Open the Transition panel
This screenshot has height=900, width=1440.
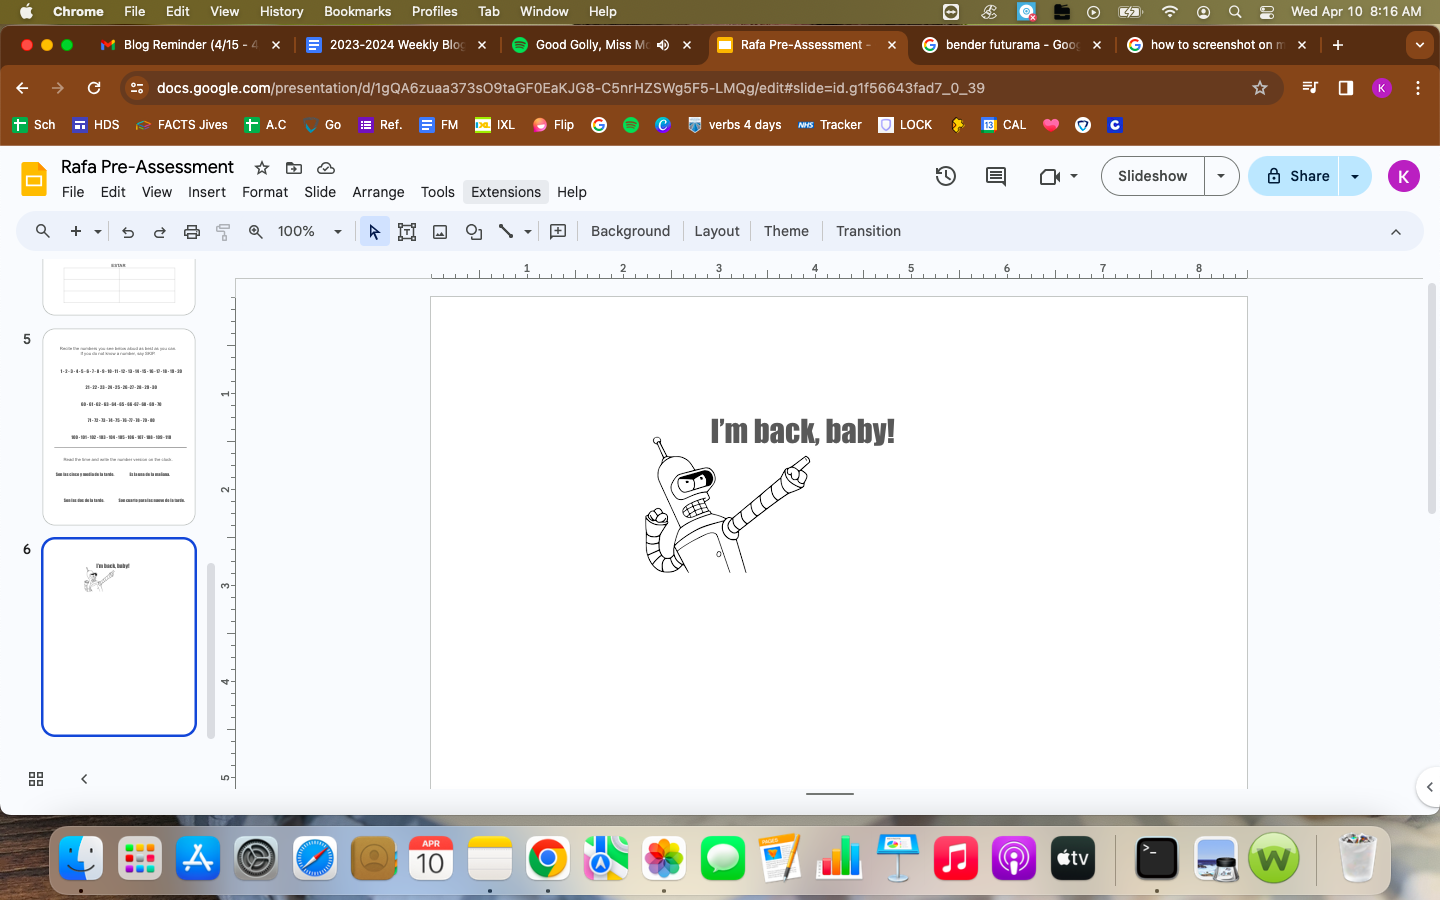tap(868, 231)
